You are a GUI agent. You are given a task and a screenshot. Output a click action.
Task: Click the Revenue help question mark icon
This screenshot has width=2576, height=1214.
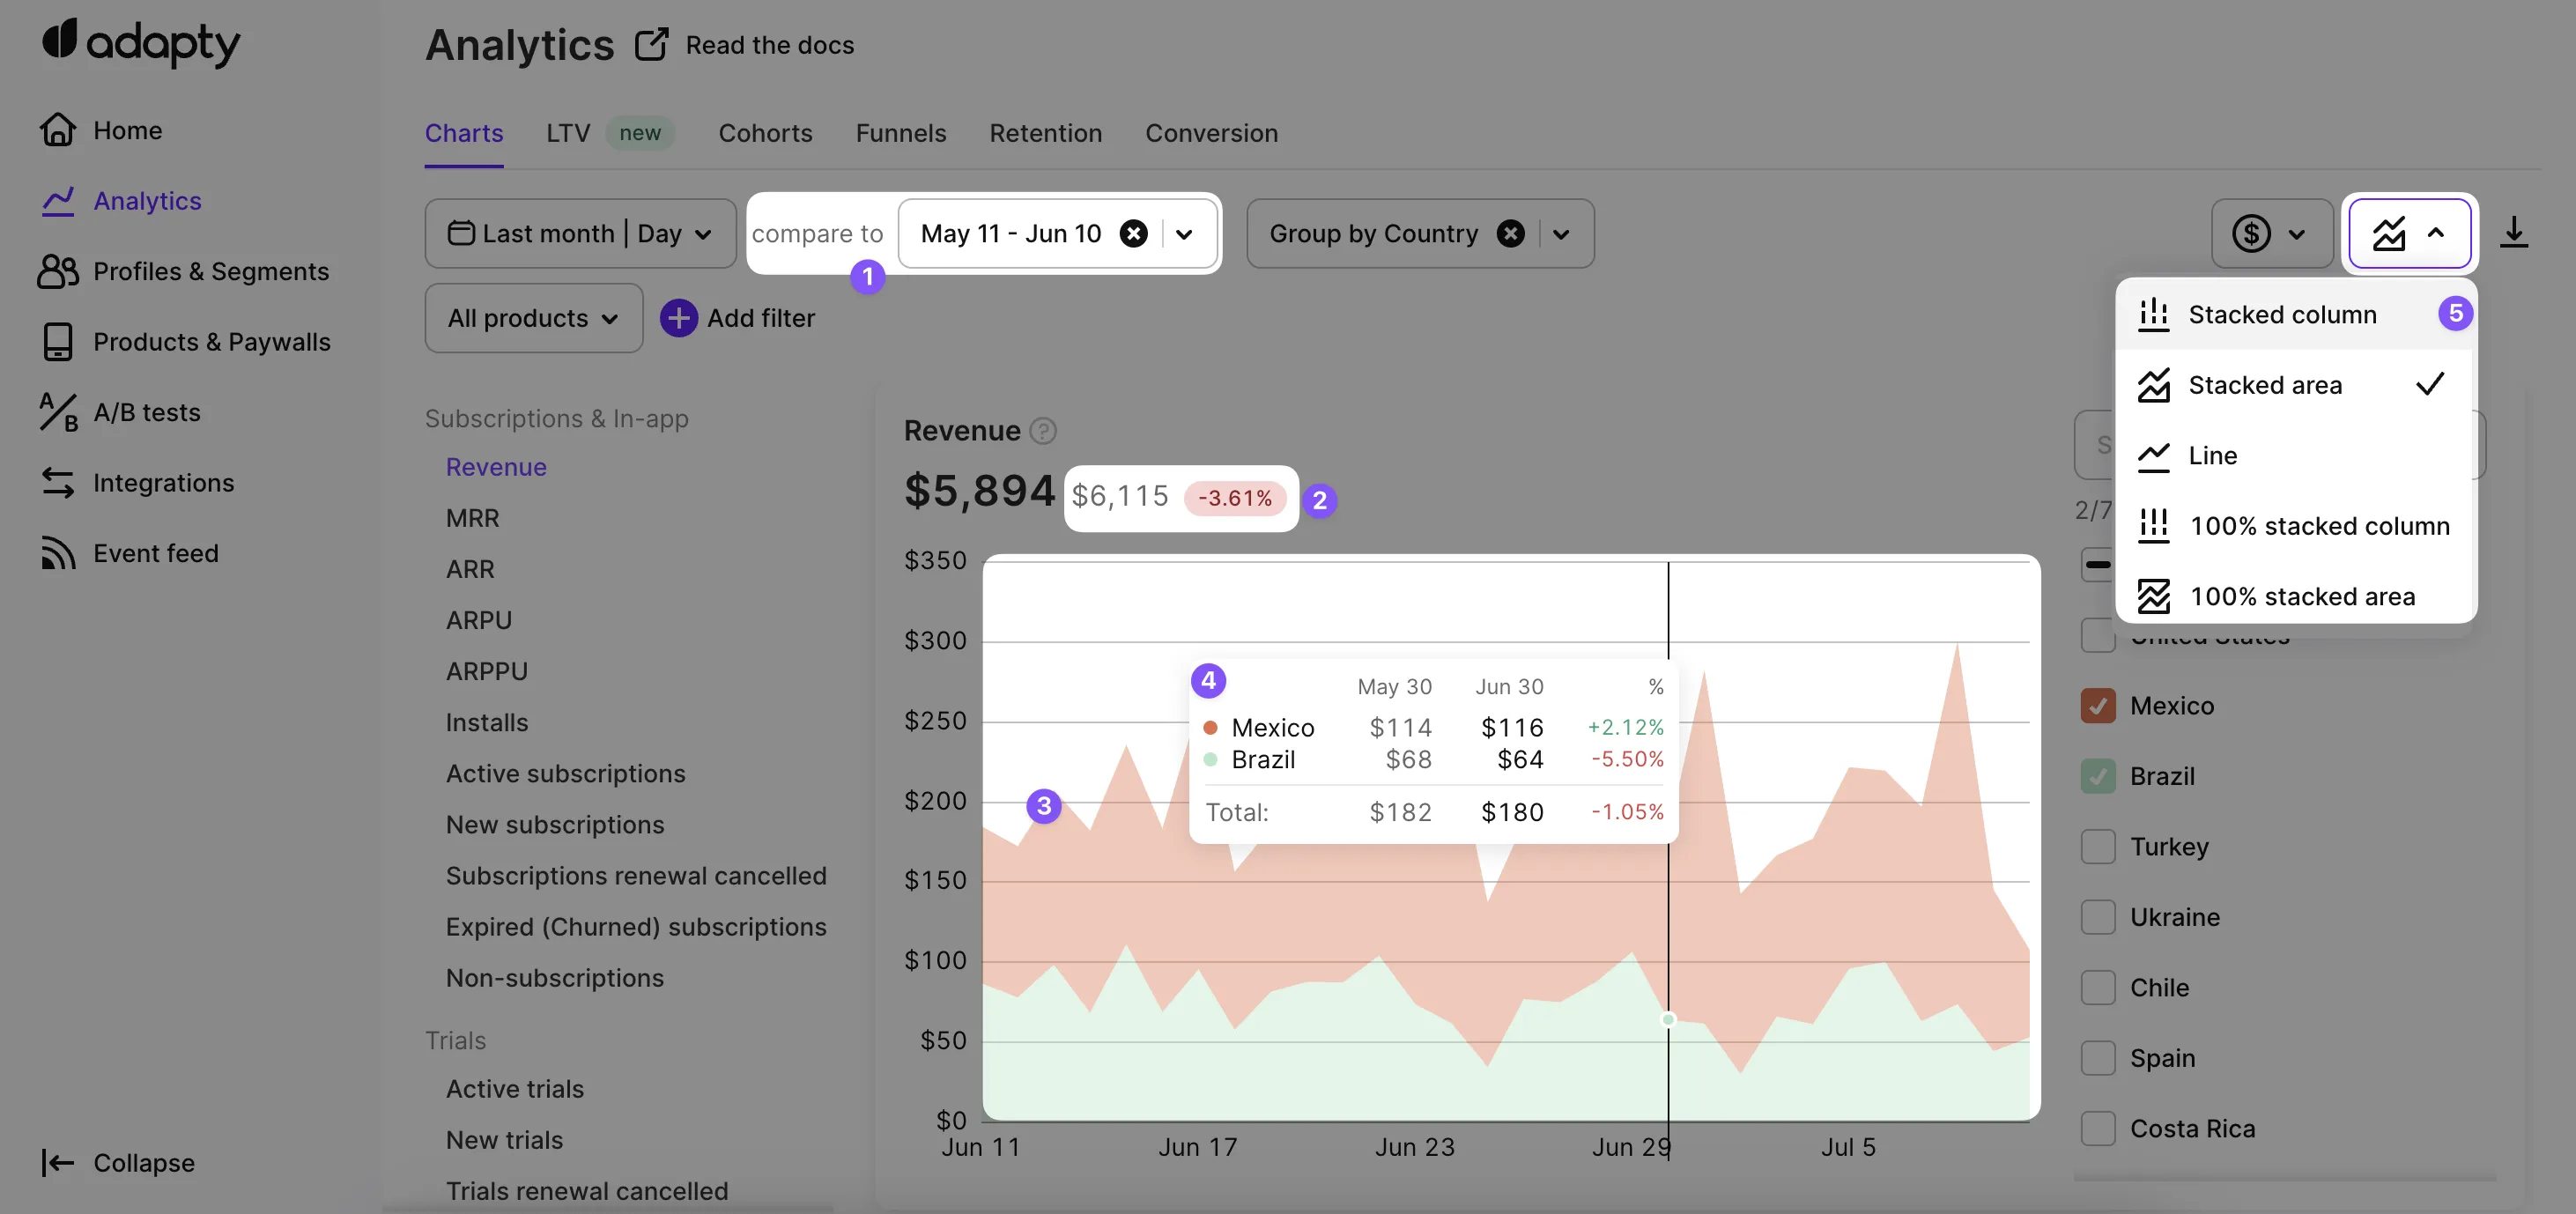[x=1043, y=431]
